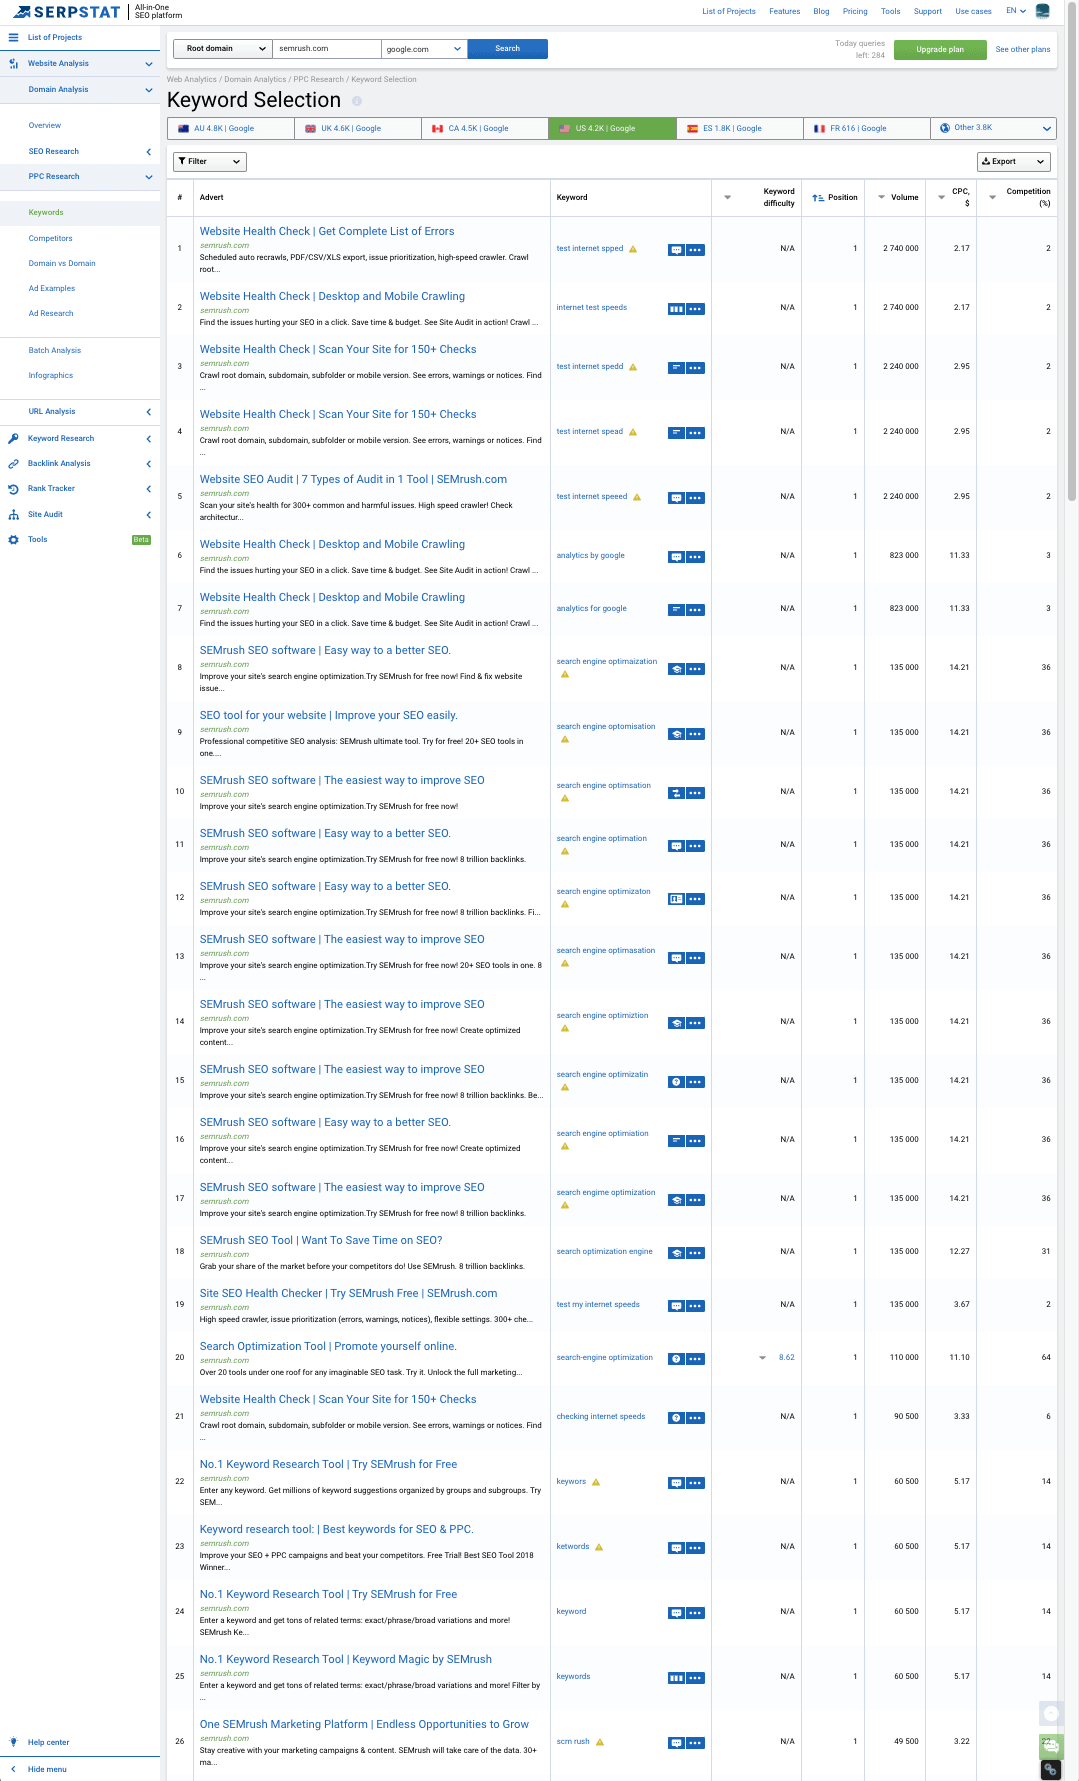Screen dimensions: 1079x1781
Task: Switch to the CA 4.5K Google tab
Action: click(x=485, y=128)
